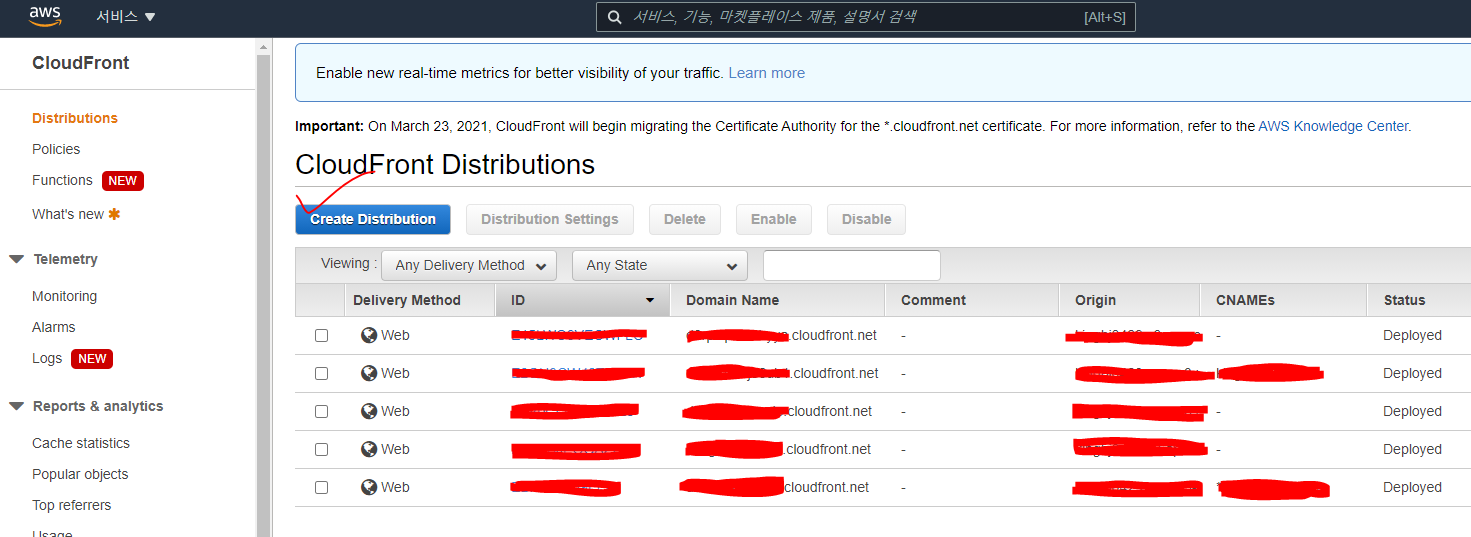The width and height of the screenshot is (1471, 537).
Task: Click the Enable button
Action: 774,219
